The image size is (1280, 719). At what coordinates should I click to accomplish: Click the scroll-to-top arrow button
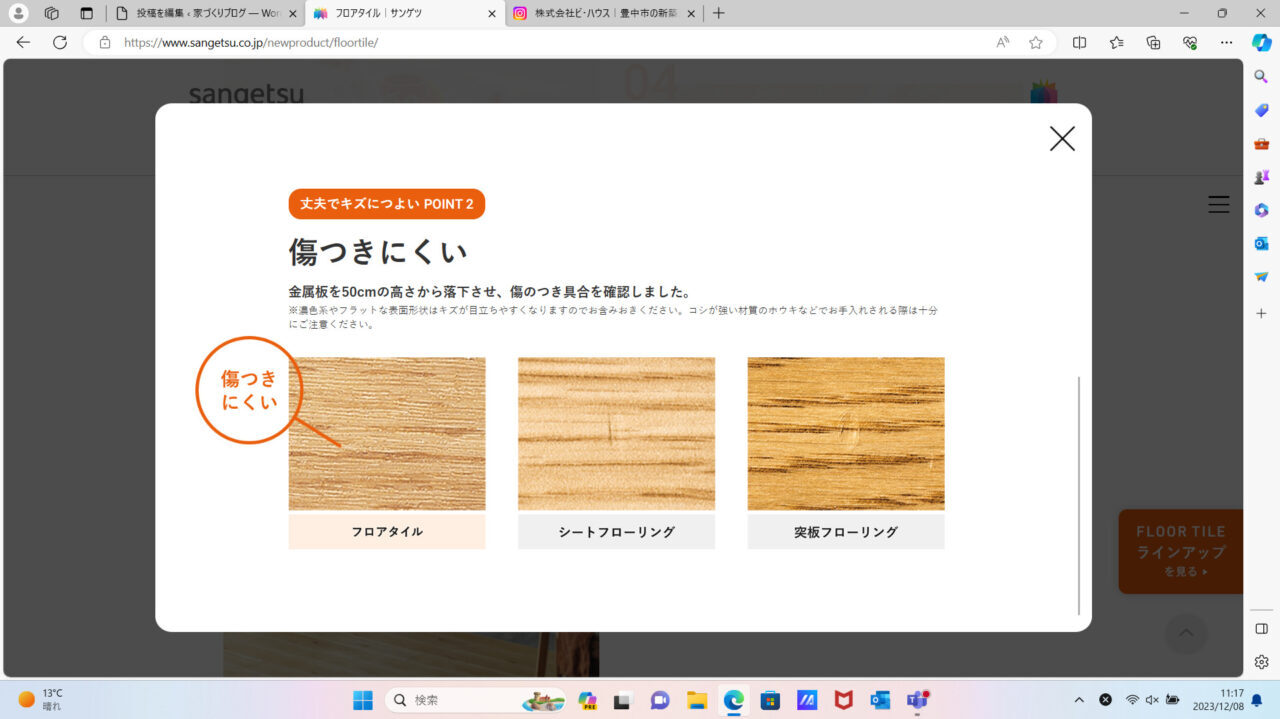(1186, 633)
